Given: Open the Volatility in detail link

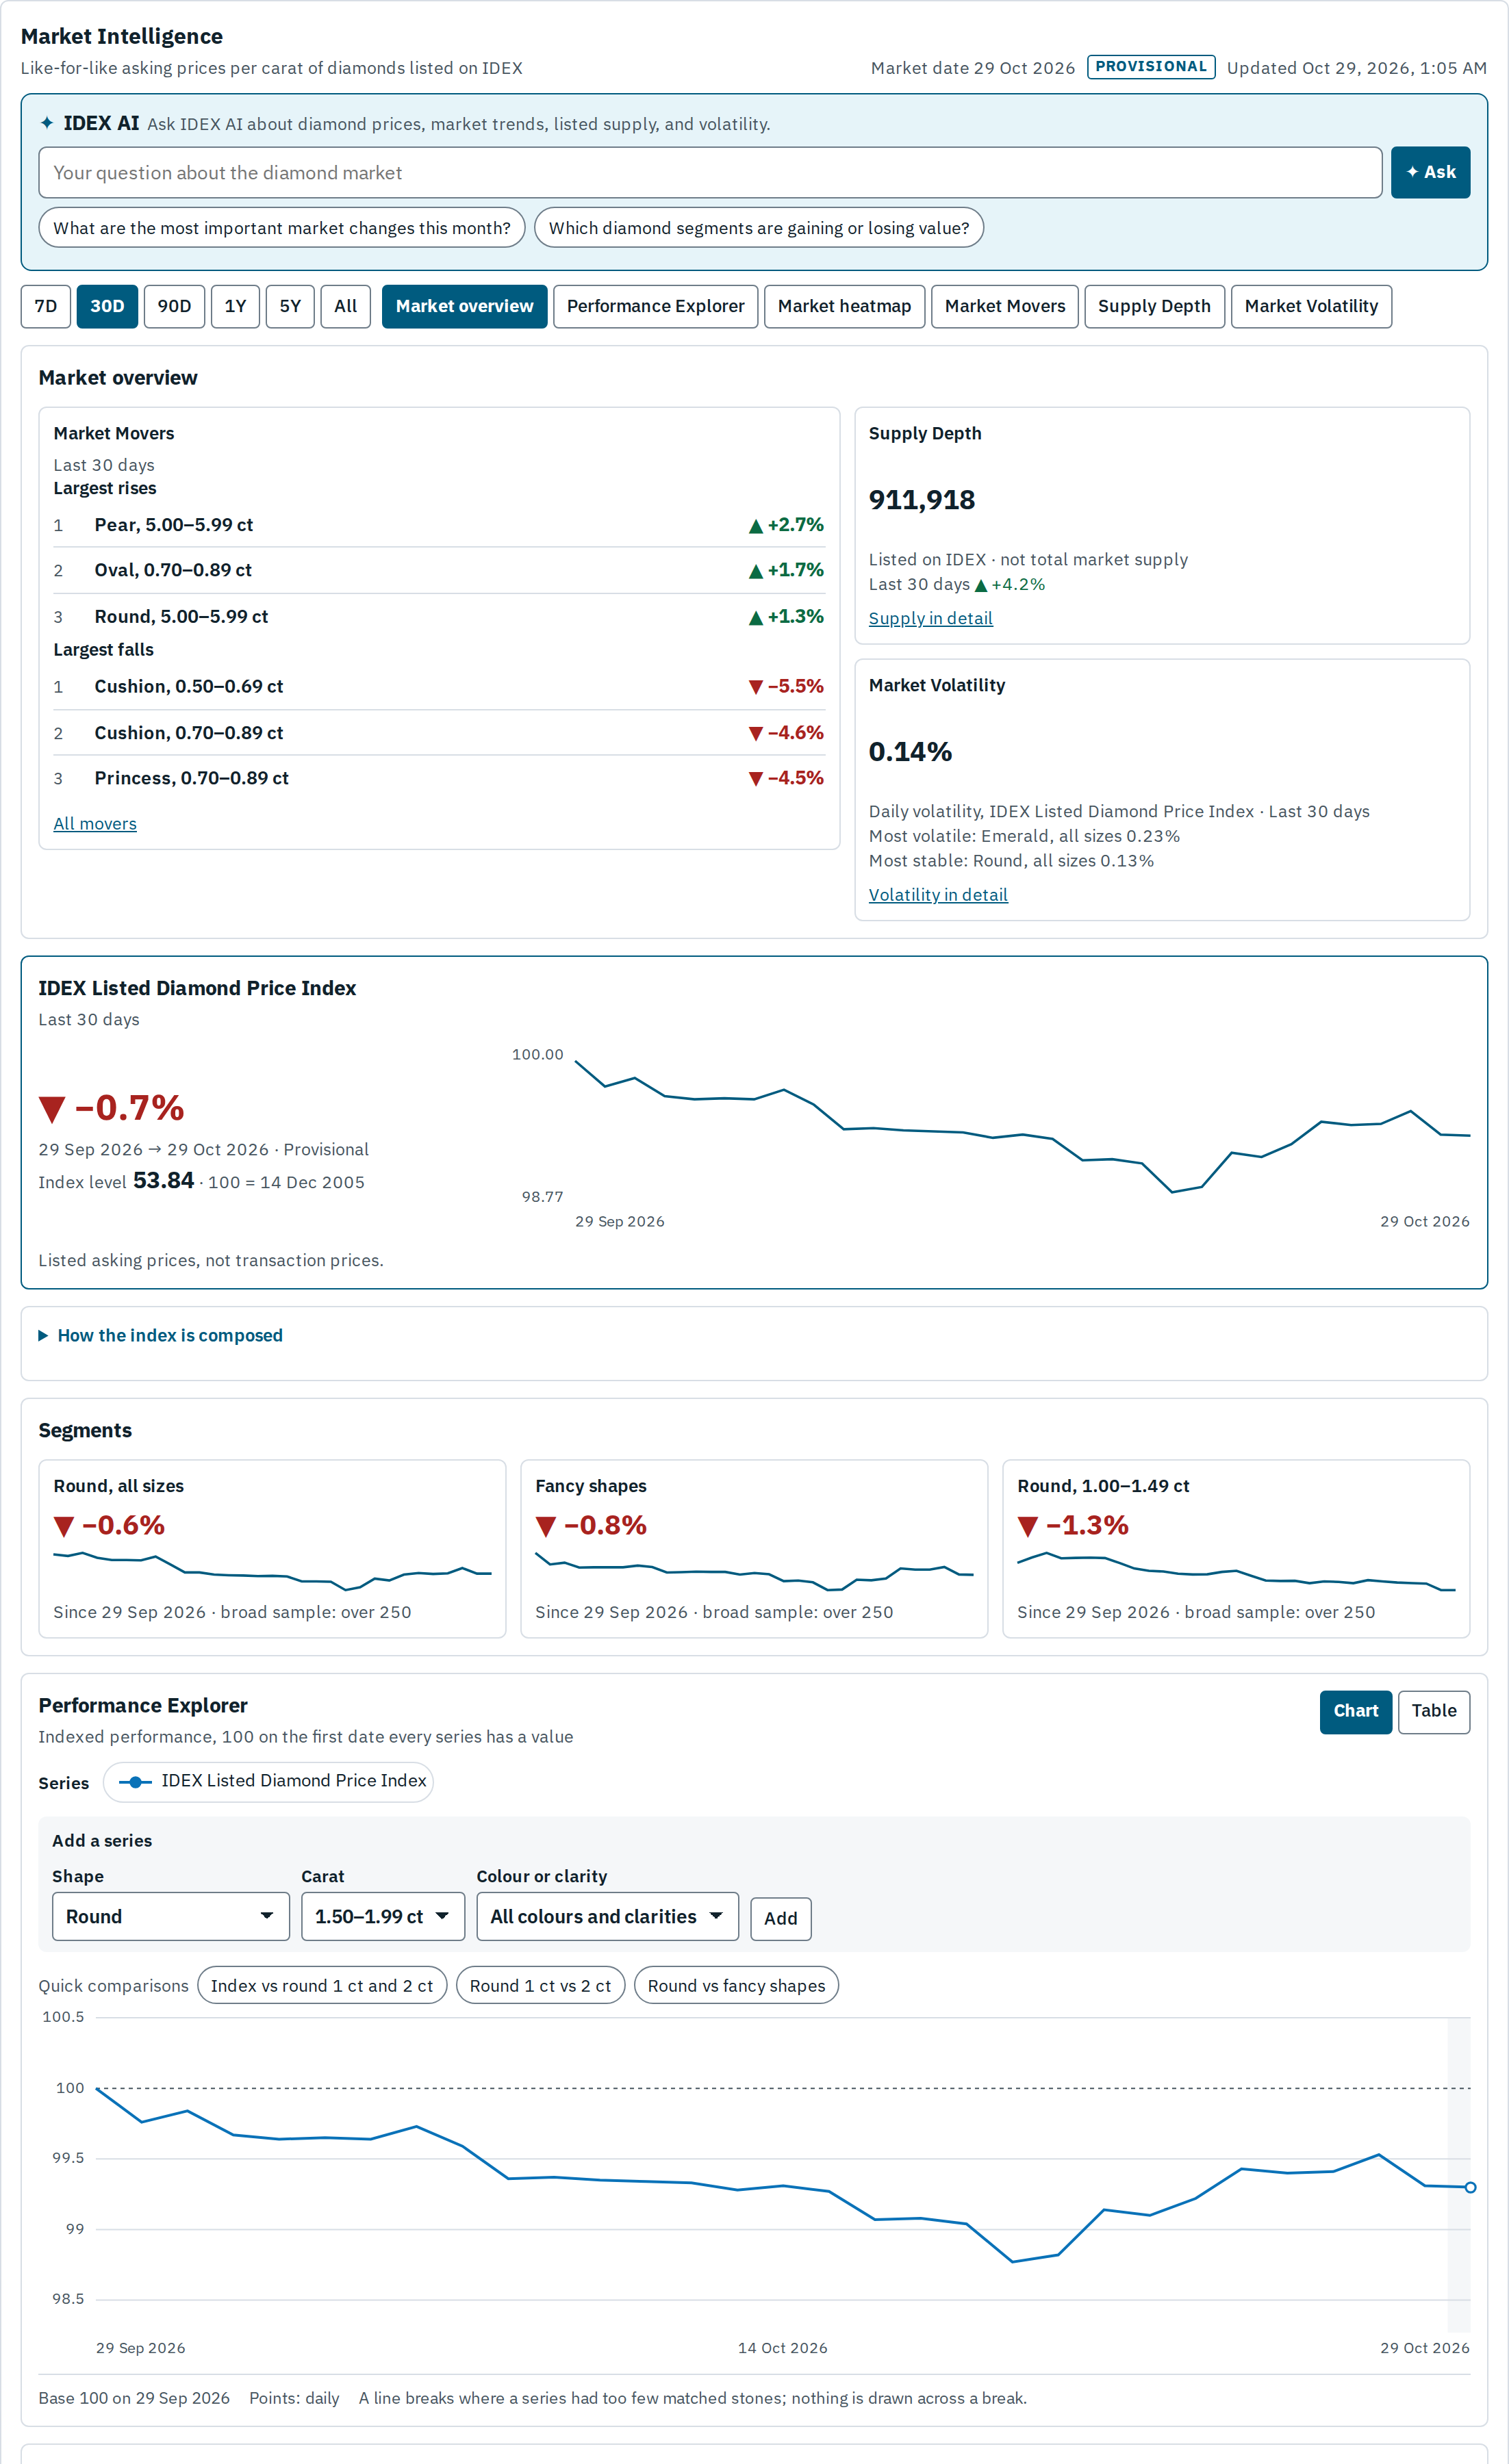Looking at the screenshot, I should [x=938, y=895].
